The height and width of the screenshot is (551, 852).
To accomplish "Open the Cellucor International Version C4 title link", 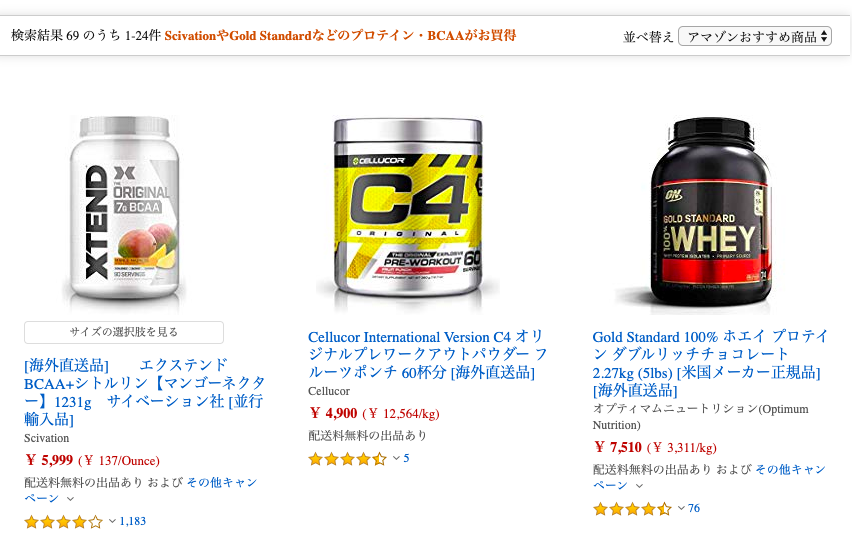I will click(428, 354).
